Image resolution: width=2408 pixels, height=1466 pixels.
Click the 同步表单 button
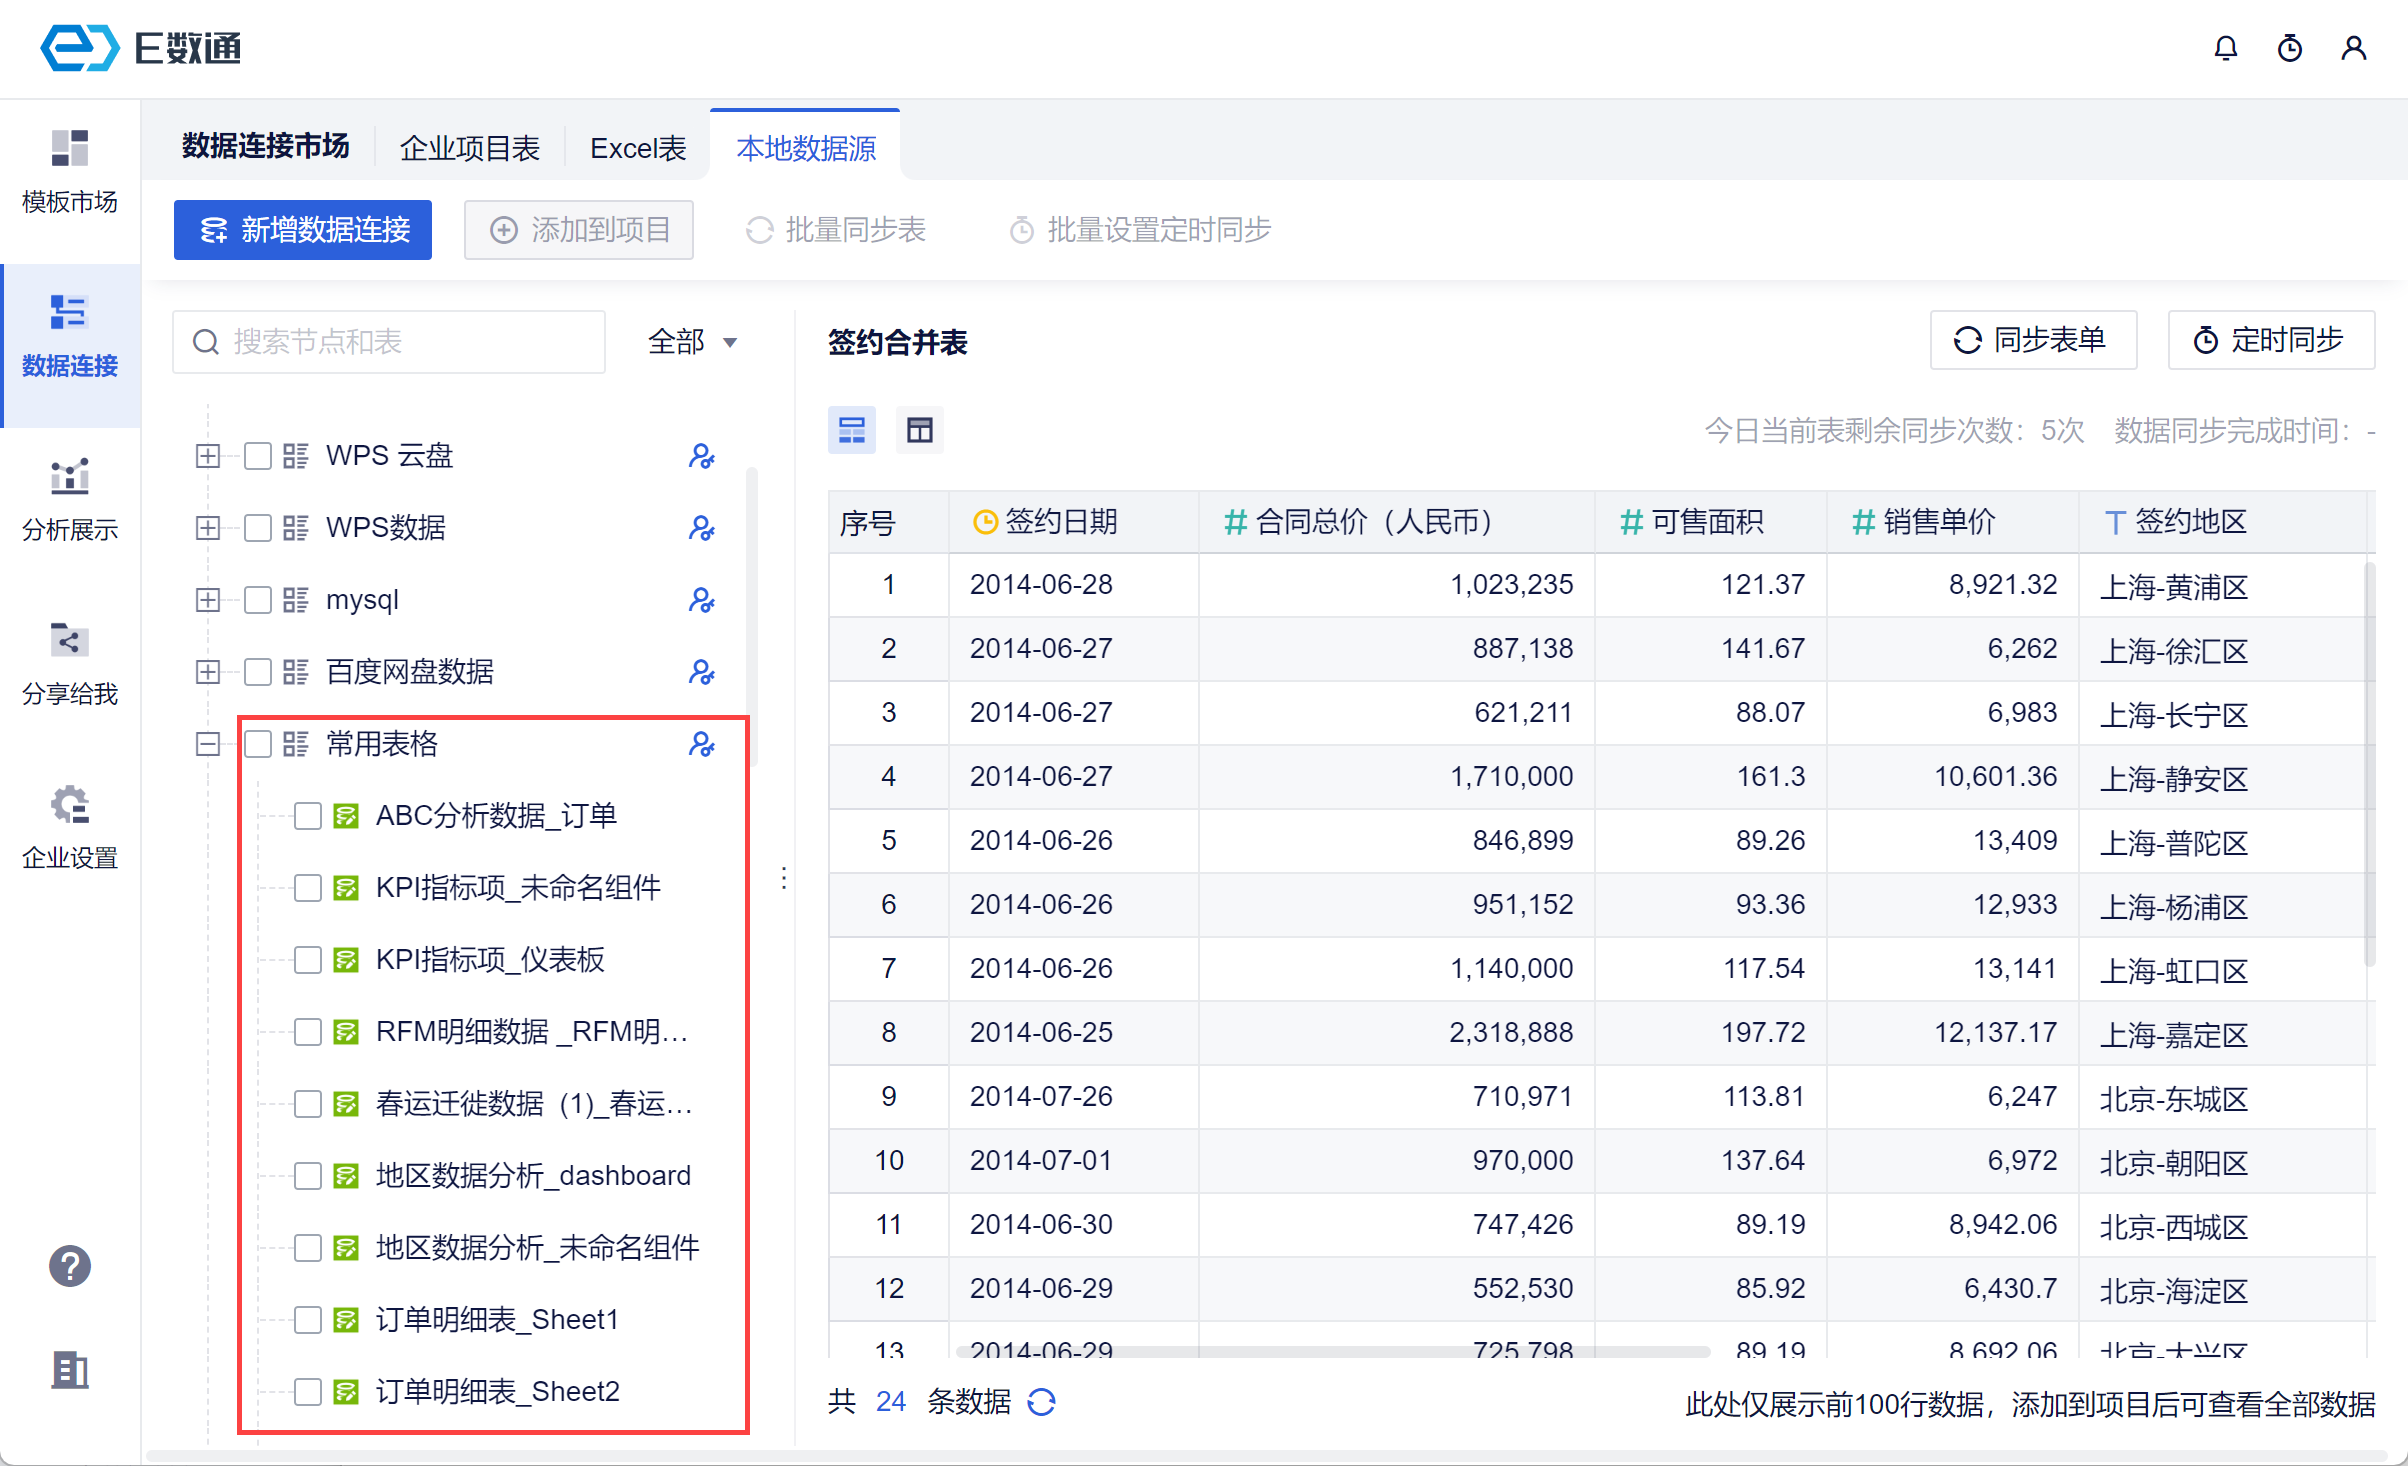pos(2032,341)
